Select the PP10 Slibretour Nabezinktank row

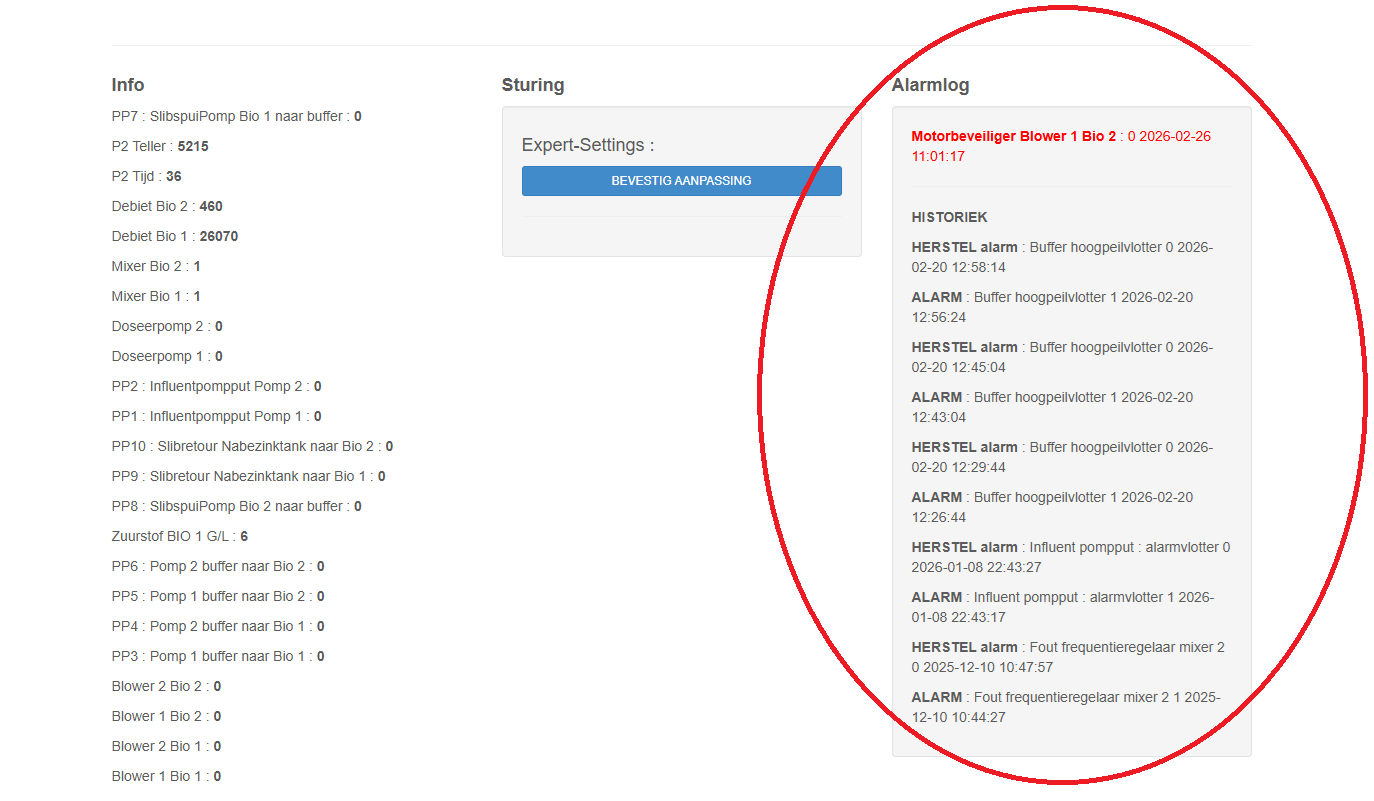coord(252,446)
